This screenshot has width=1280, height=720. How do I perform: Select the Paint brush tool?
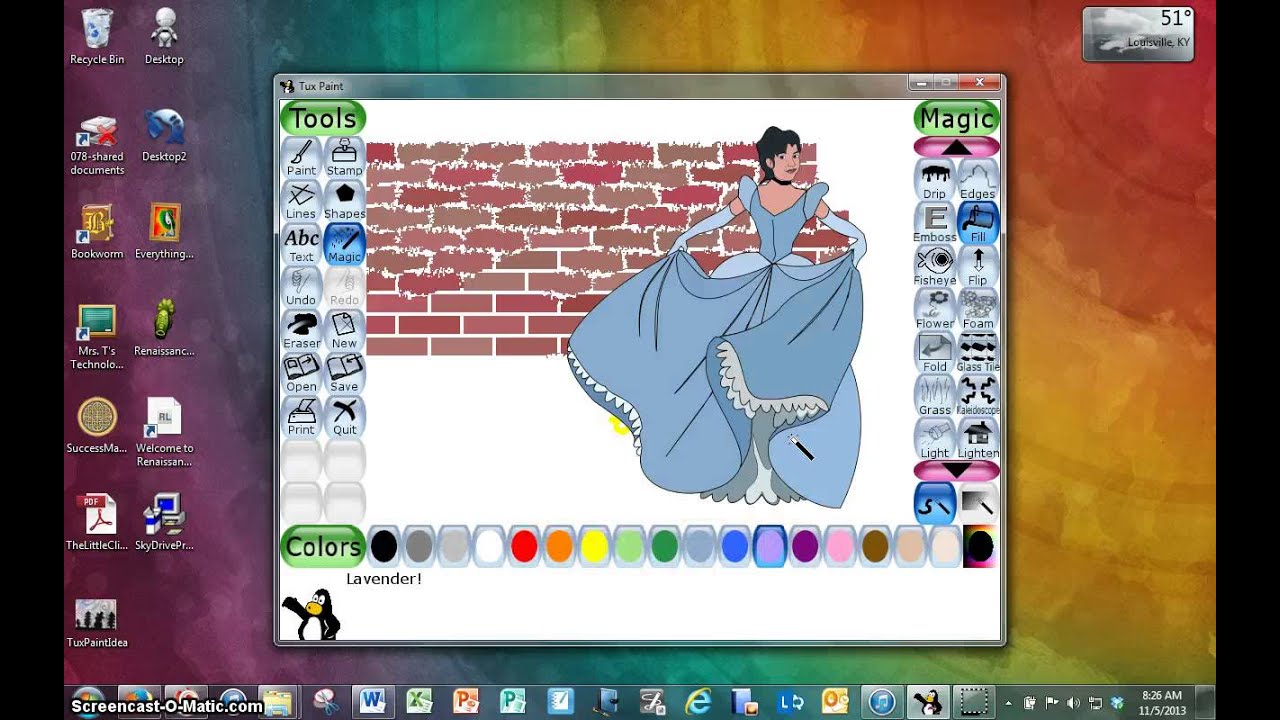[x=301, y=157]
